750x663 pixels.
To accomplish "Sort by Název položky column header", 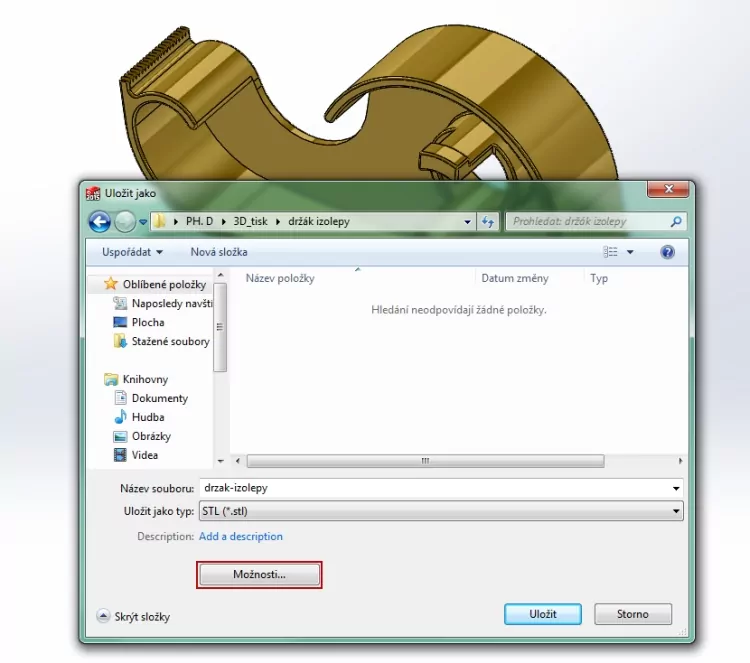I will [x=280, y=278].
